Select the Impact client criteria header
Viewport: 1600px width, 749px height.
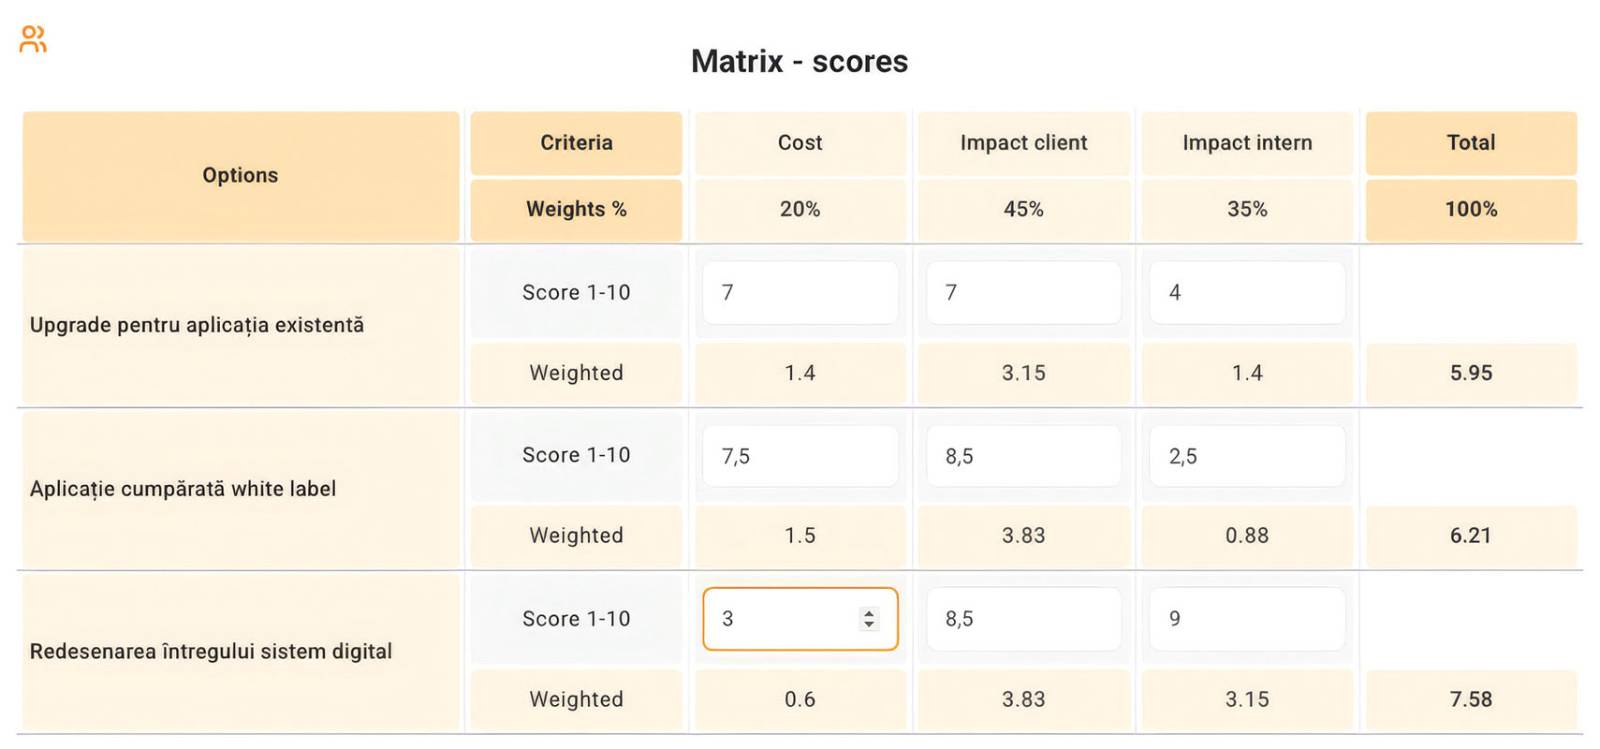click(x=1023, y=143)
